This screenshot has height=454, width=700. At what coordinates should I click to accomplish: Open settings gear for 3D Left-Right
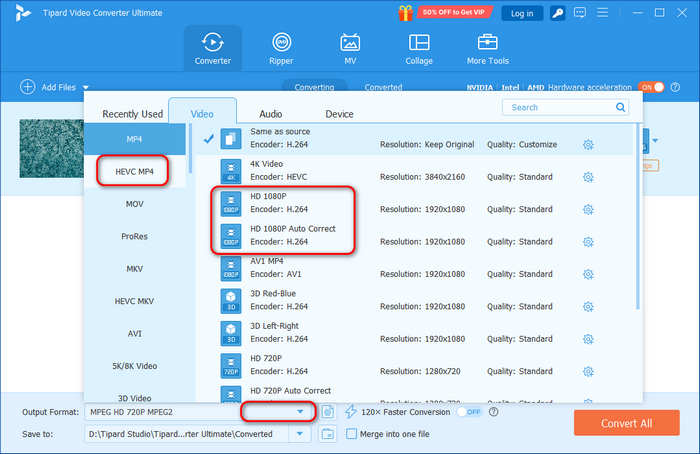tap(588, 339)
